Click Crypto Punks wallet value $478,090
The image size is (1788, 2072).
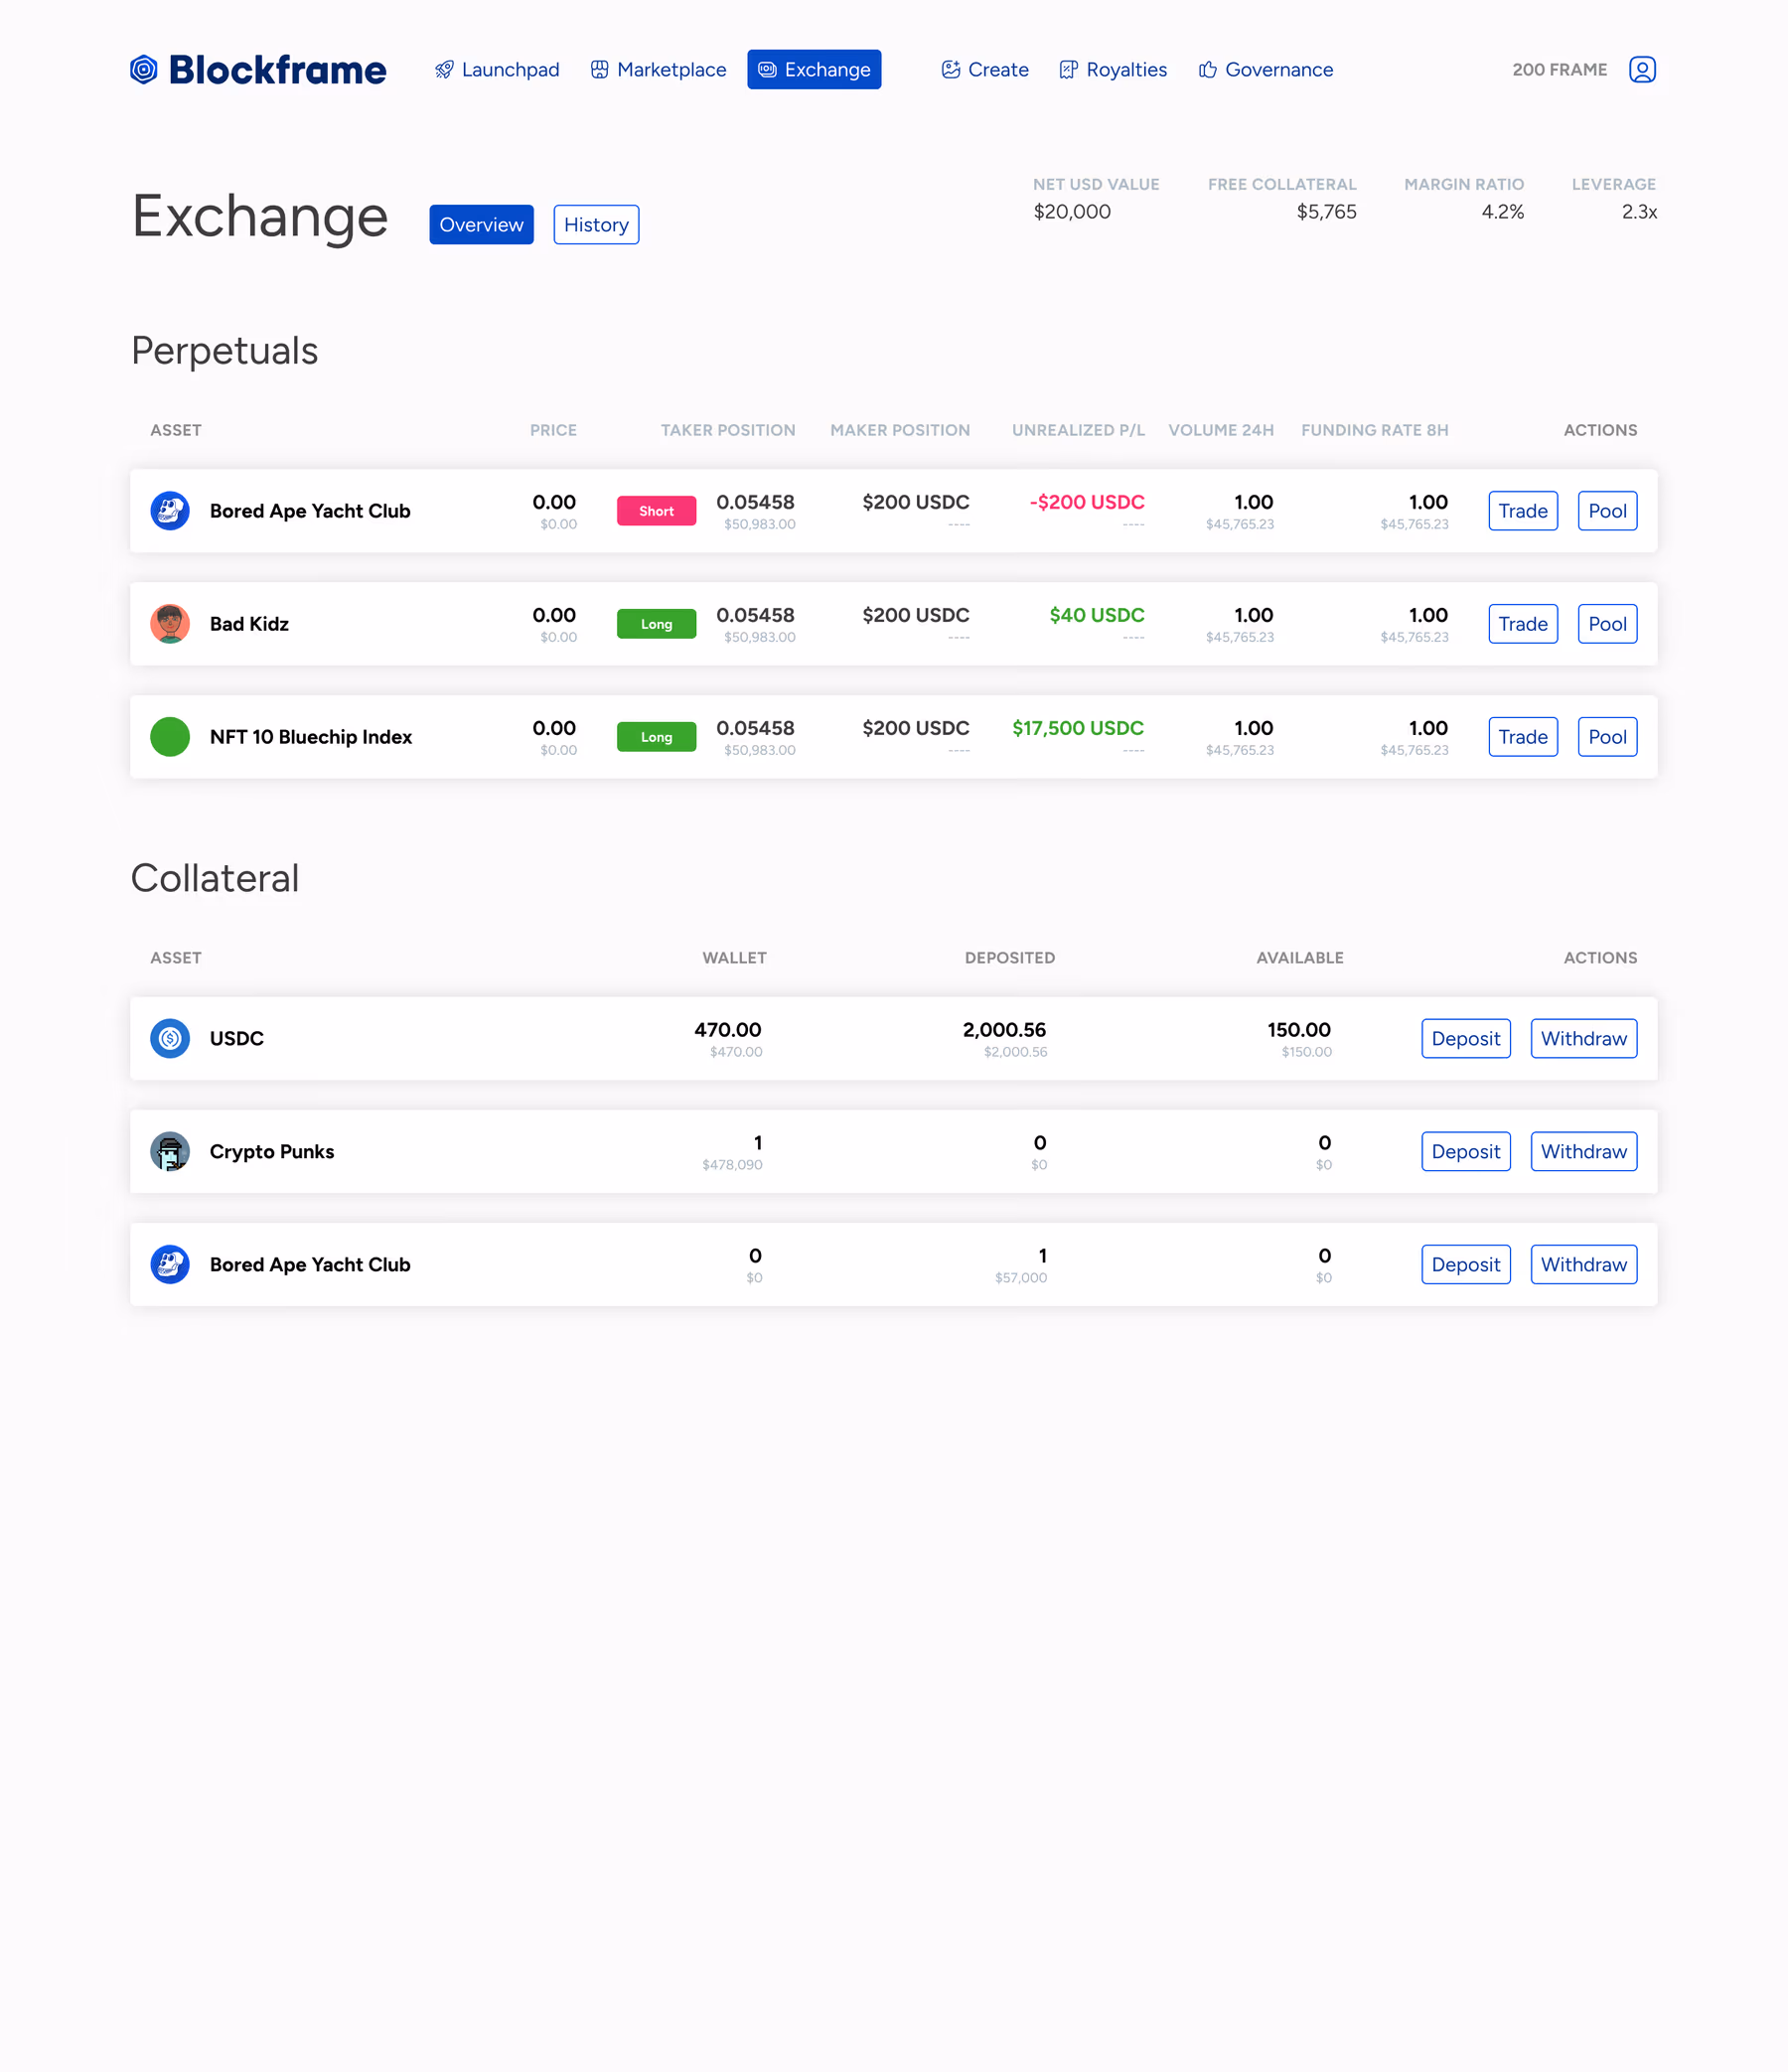coord(732,1164)
